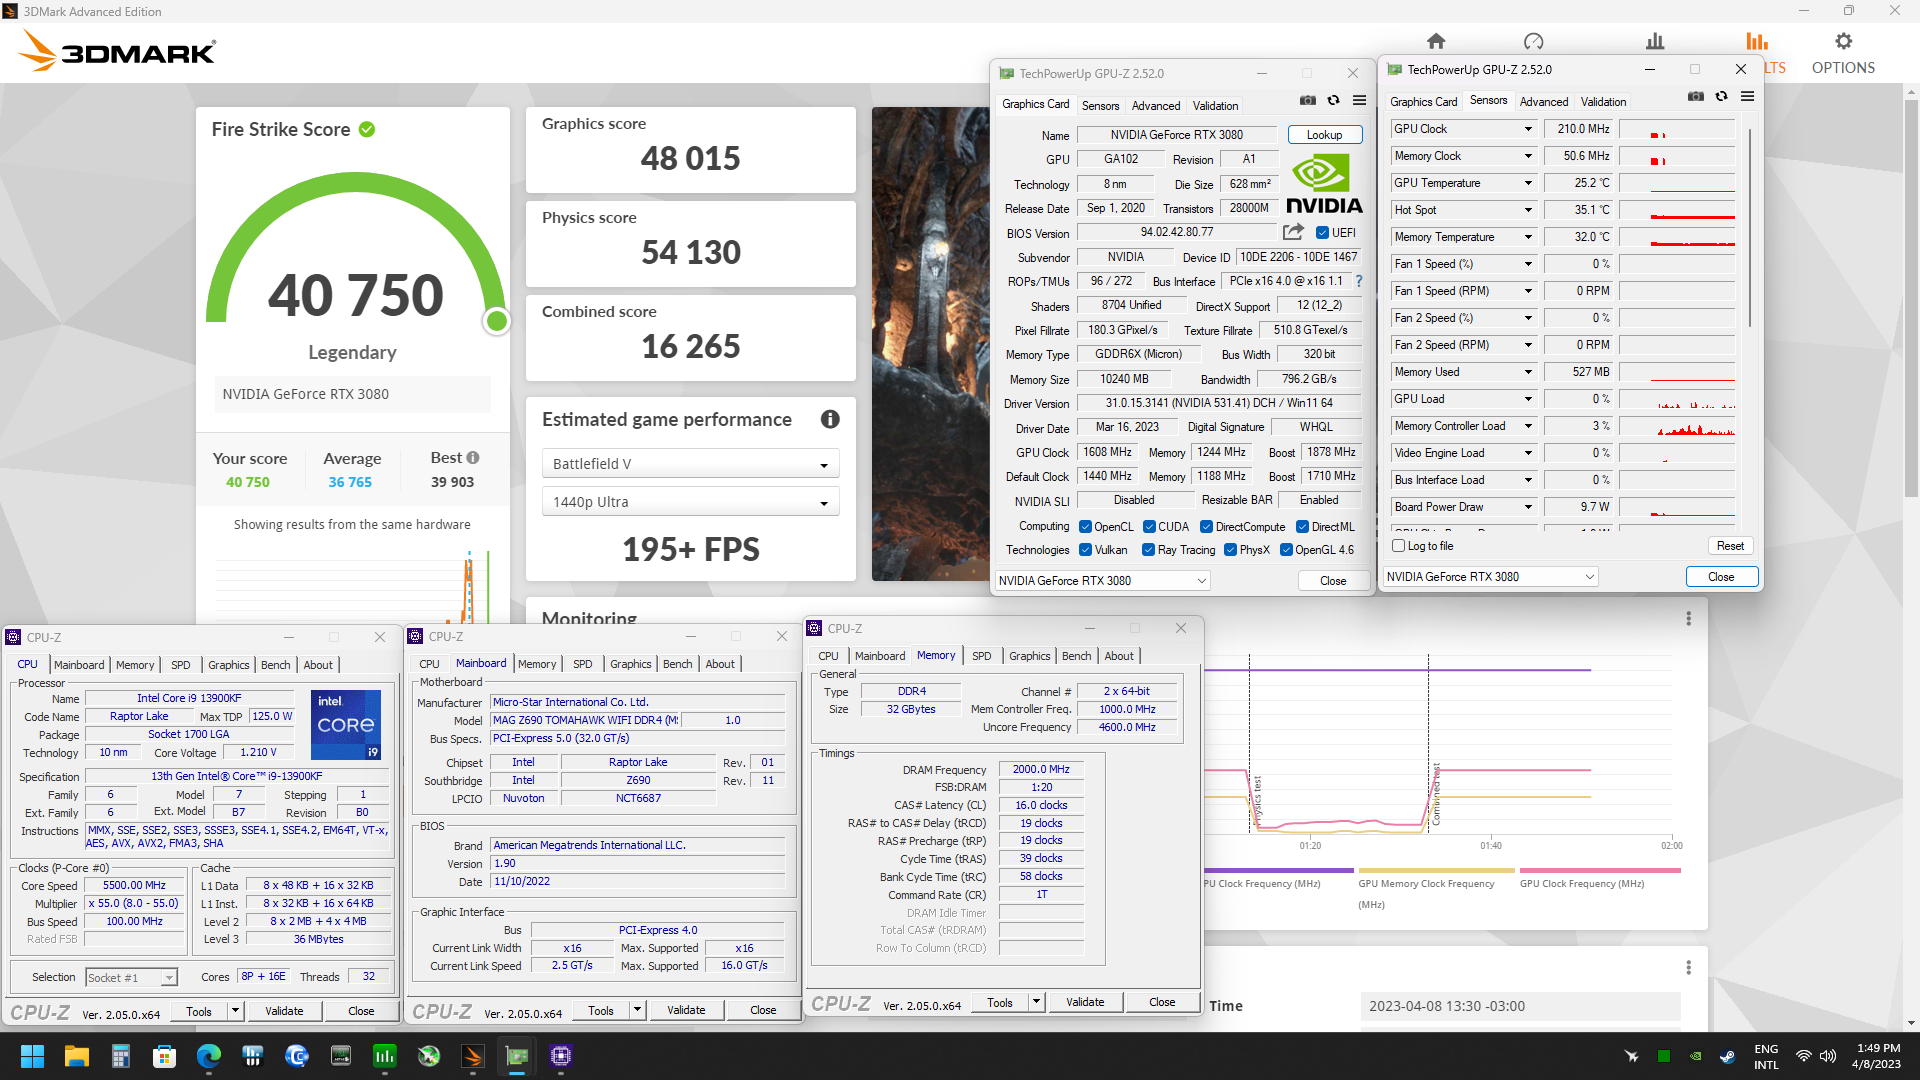Image resolution: width=1920 pixels, height=1080 pixels.
Task: Enable the Log to file checkbox
Action: click(x=1398, y=546)
